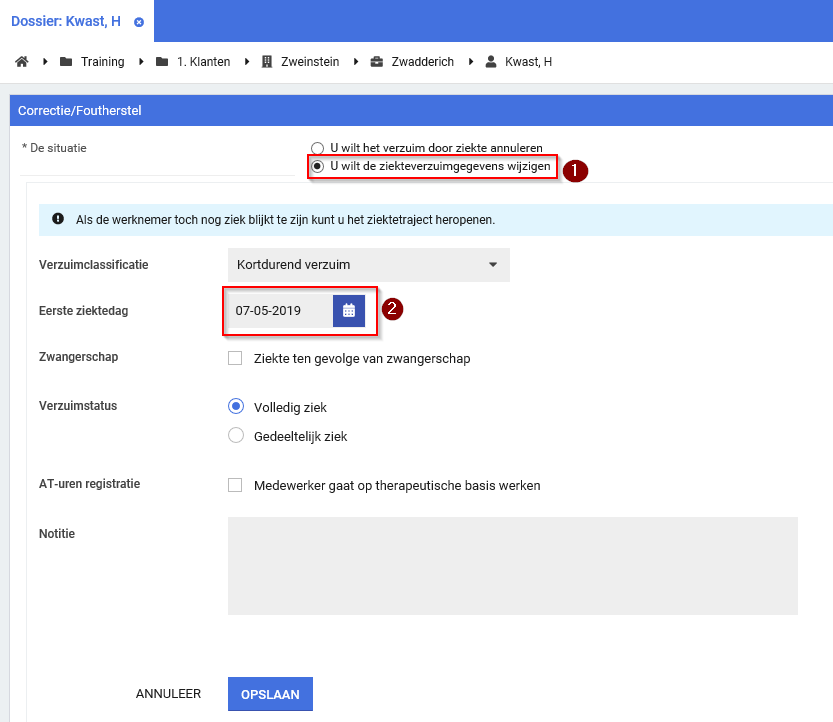Click the Zweinstein building icon
Image resolution: width=833 pixels, height=722 pixels.
267,62
